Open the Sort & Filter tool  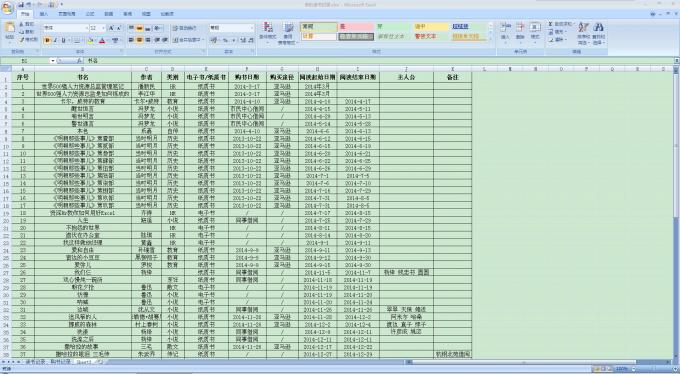583,33
